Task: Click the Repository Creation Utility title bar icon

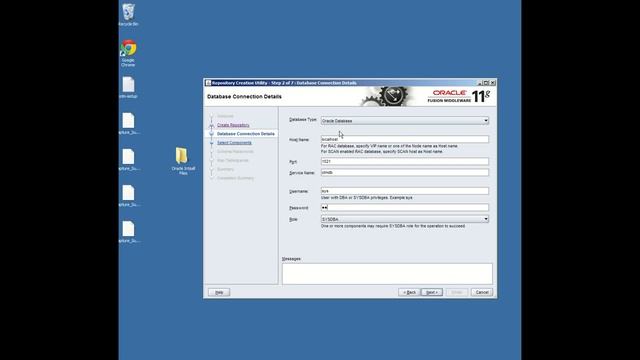Action: coord(208,83)
